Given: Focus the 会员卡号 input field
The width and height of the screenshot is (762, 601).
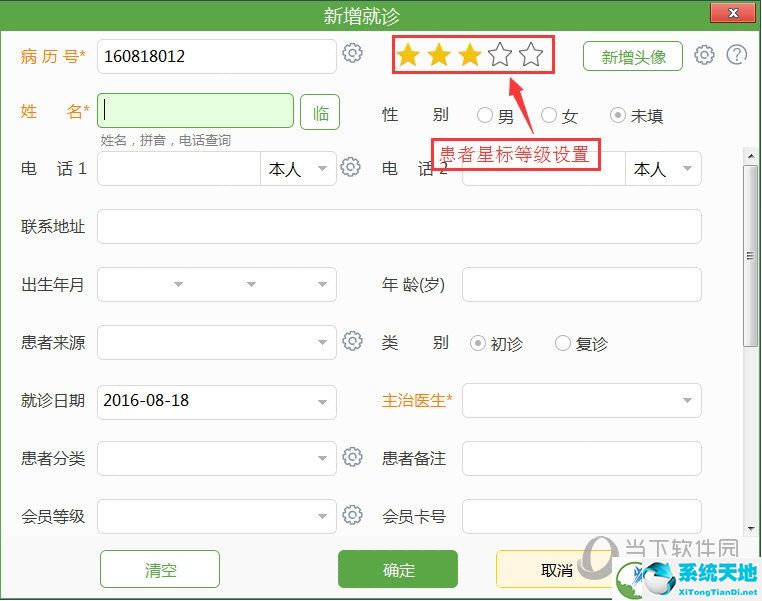Looking at the screenshot, I should click(x=582, y=516).
